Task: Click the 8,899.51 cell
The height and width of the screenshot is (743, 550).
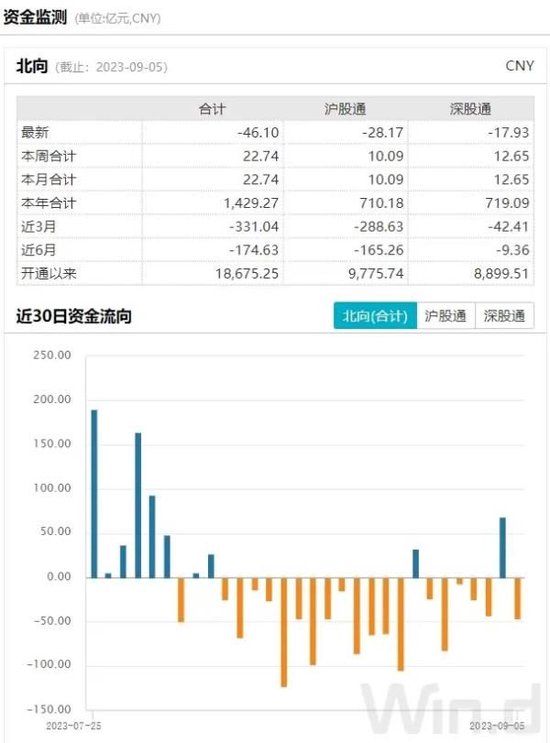Action: pyautogui.click(x=501, y=274)
